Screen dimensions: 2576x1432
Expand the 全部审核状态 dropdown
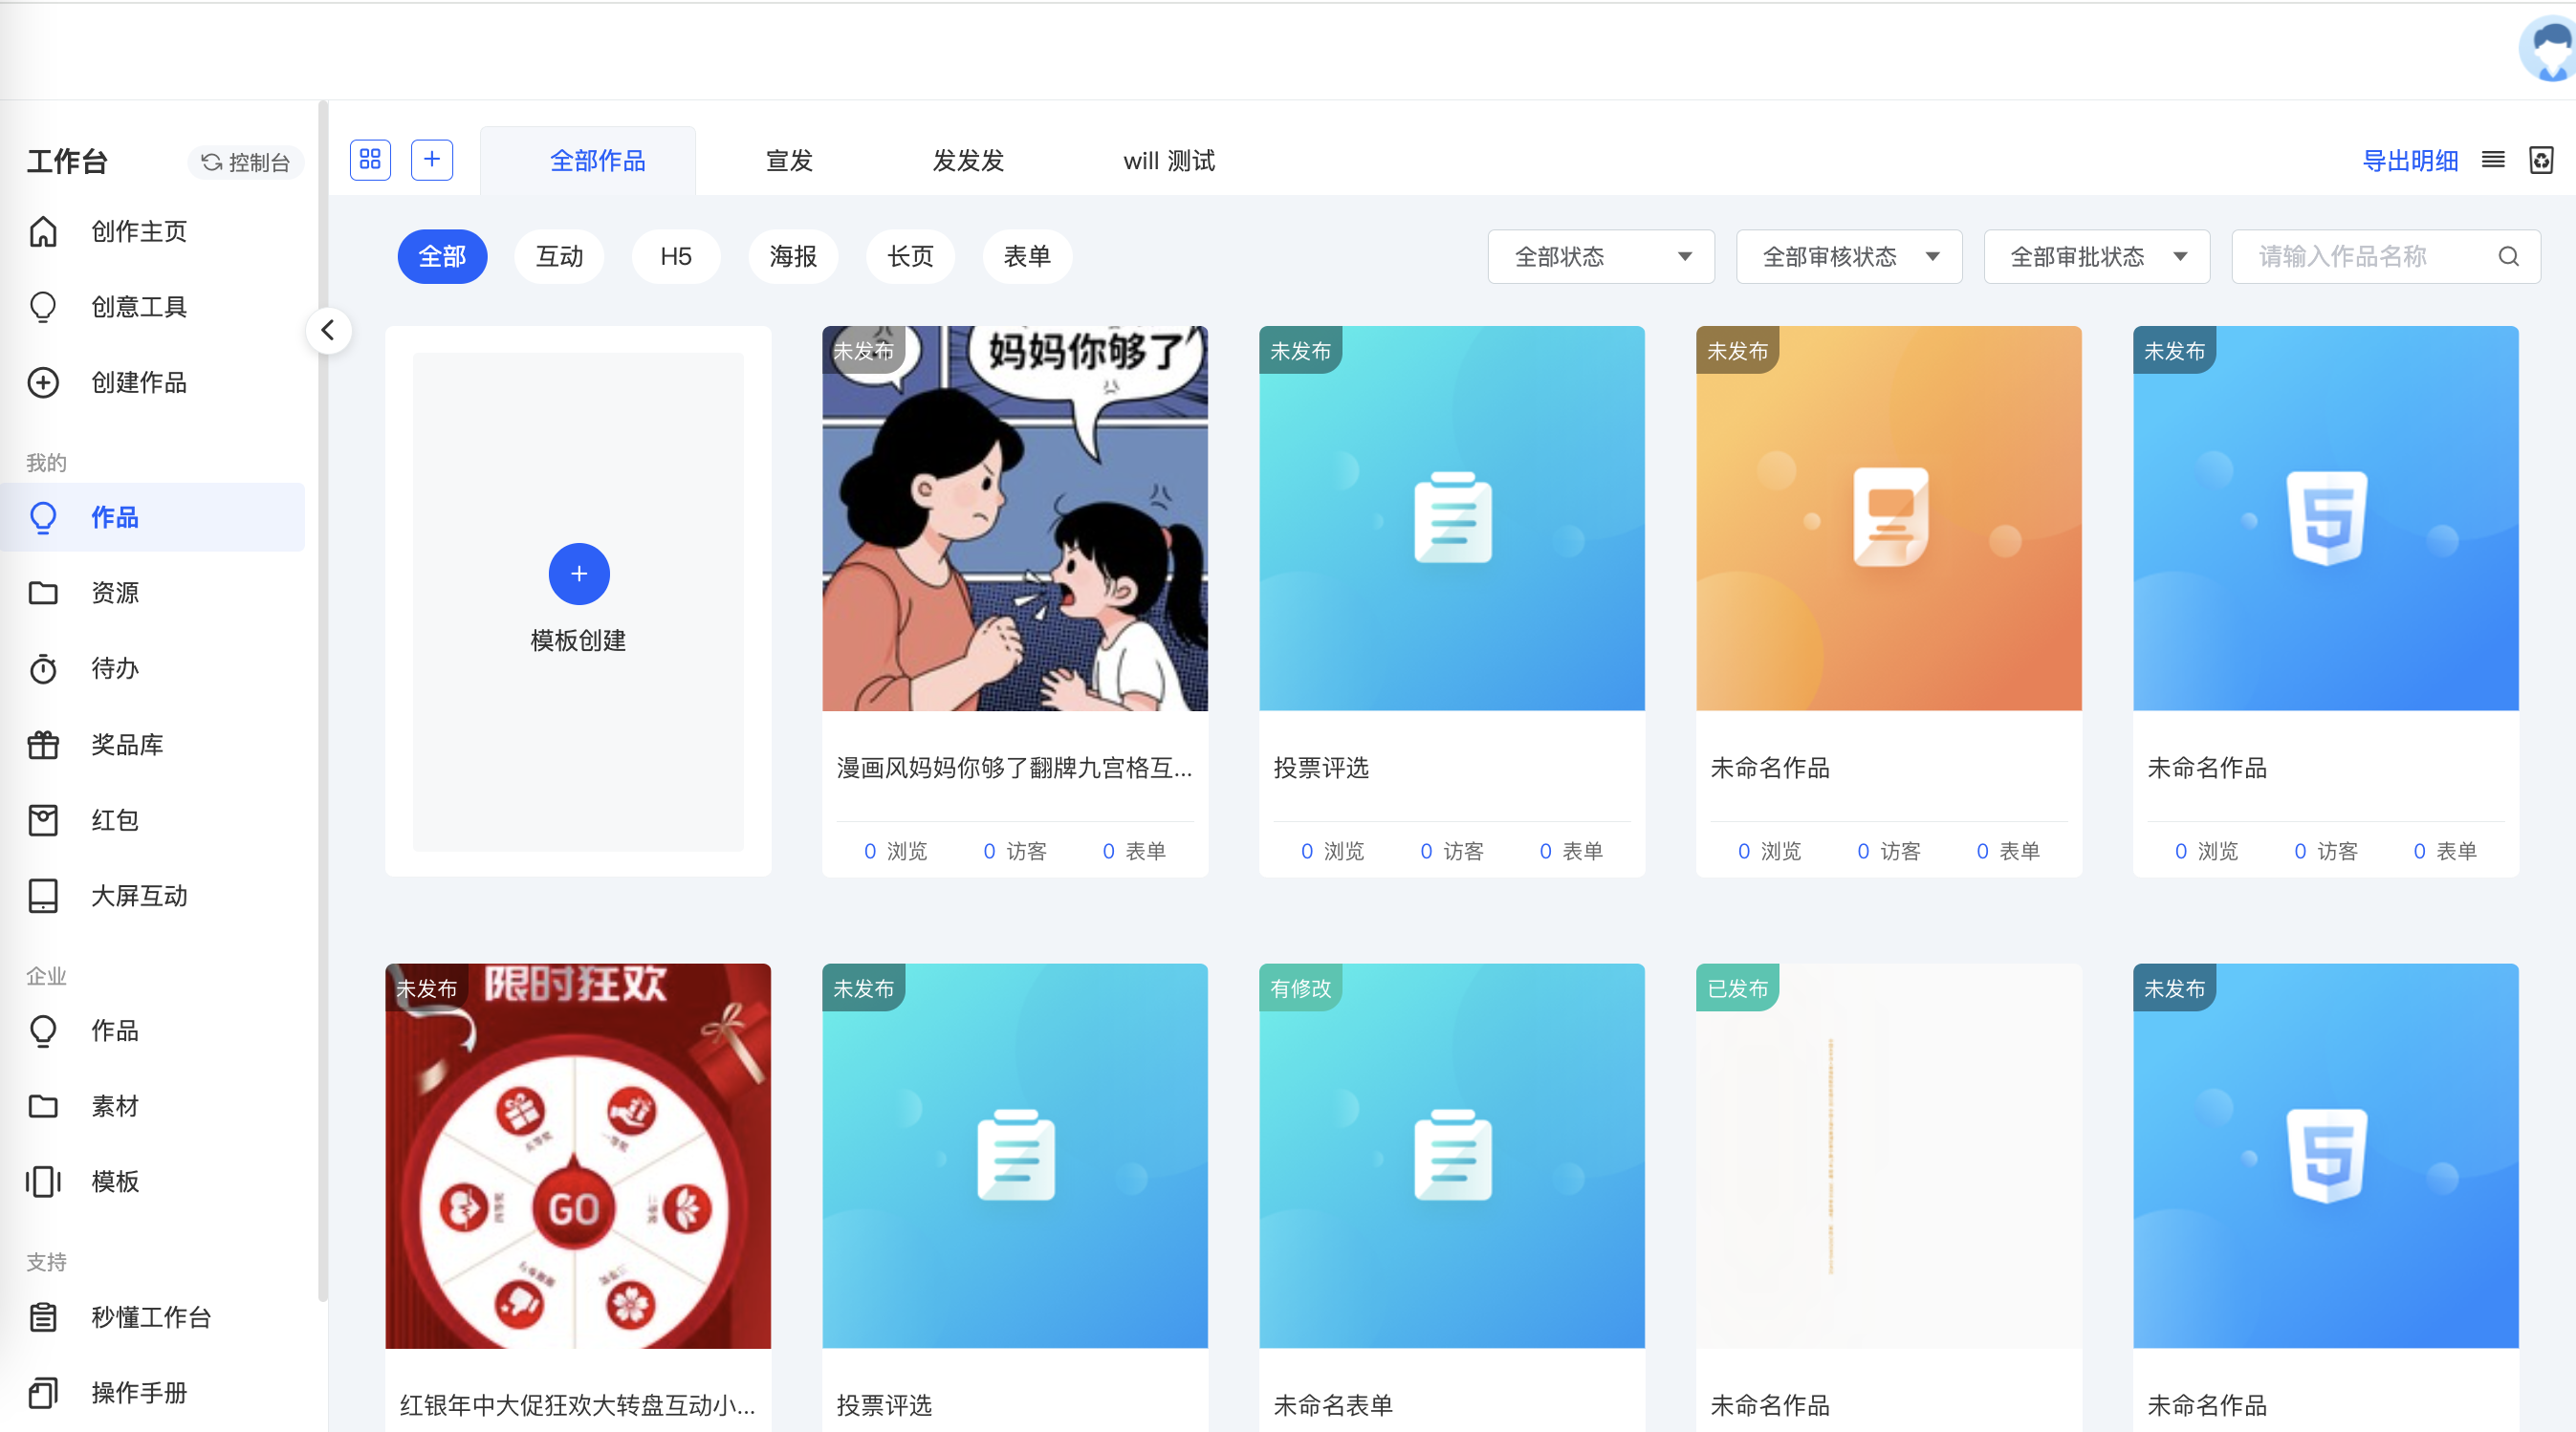pos(1849,257)
